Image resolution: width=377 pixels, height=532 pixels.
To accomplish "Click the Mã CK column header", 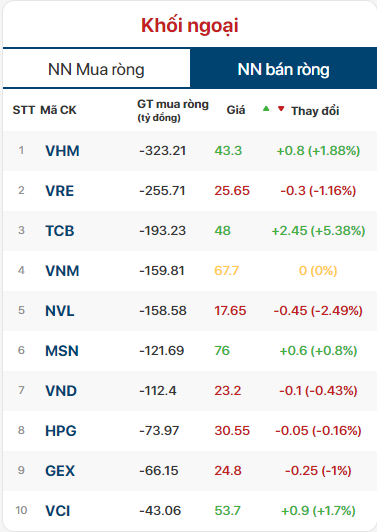I will pos(58,110).
